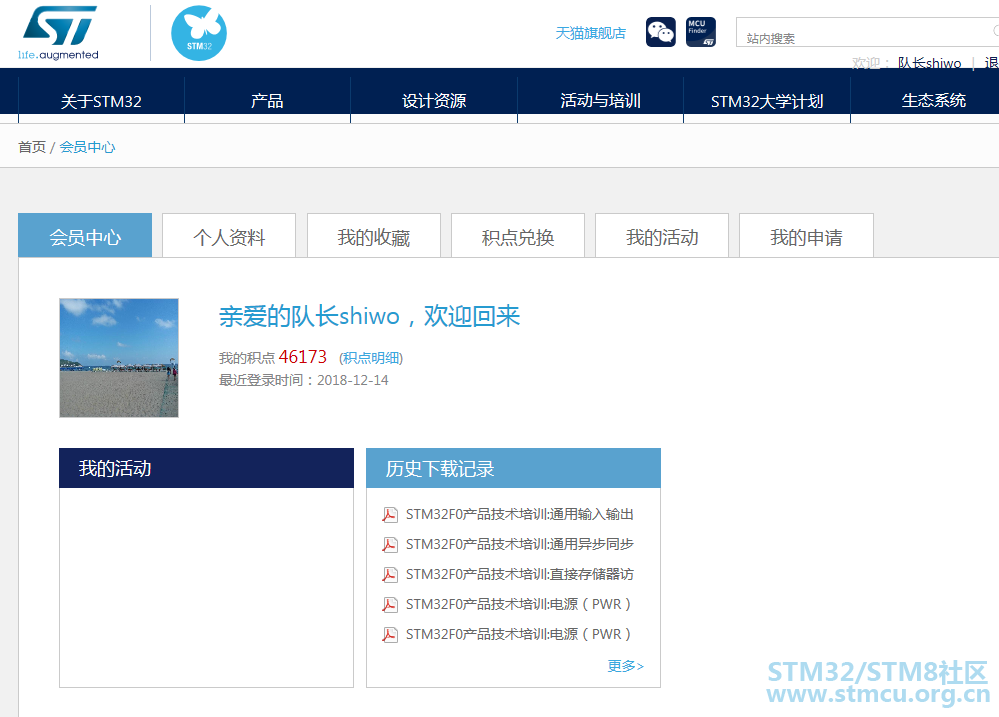This screenshot has width=999, height=717.
Task: Open the fourth listed 电源（PWR）download
Action: [519, 604]
